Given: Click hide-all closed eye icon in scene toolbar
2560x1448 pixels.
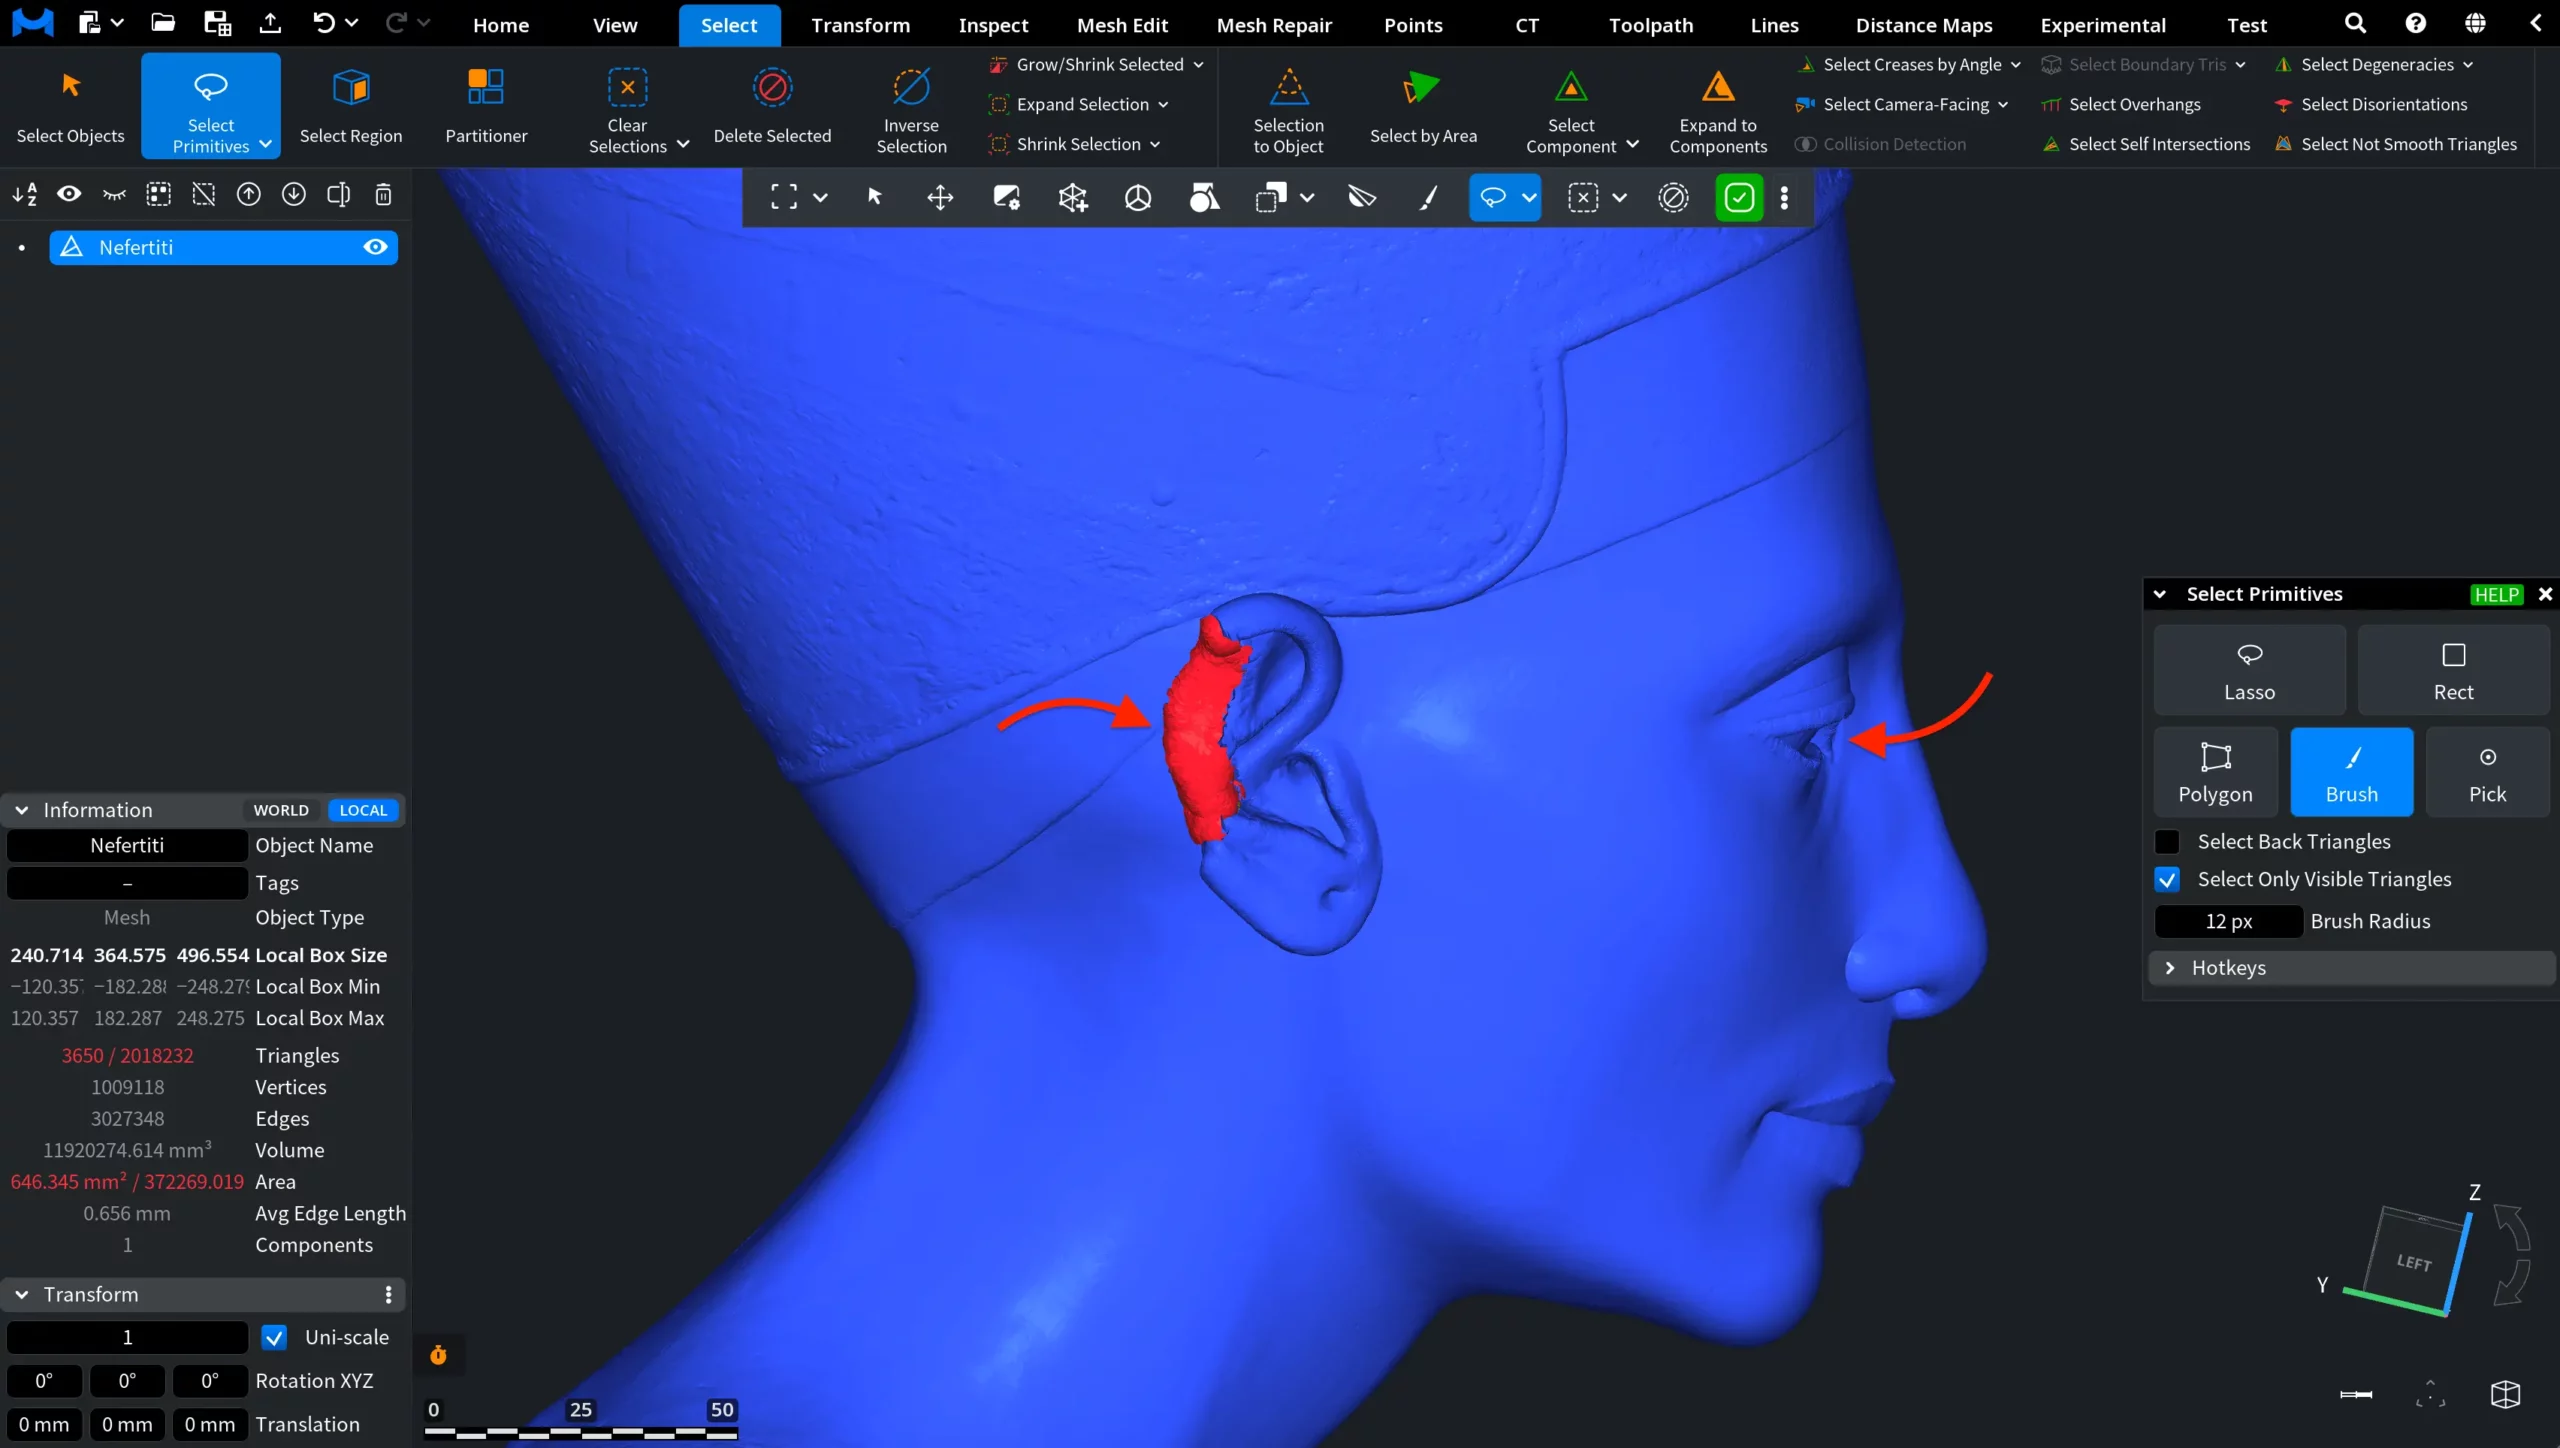Looking at the screenshot, I should [114, 194].
